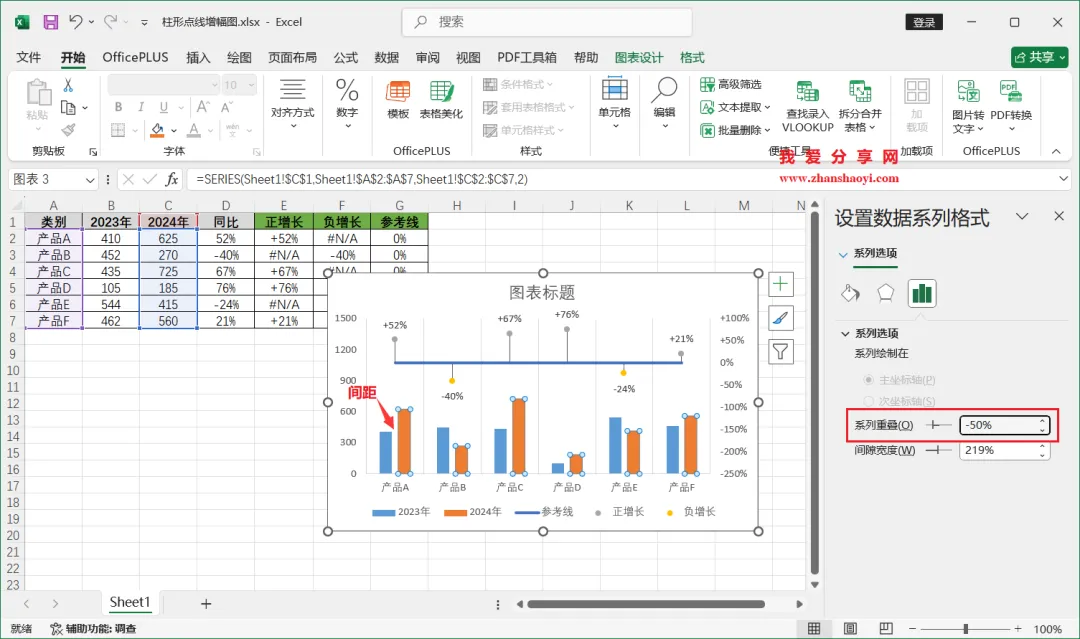Click the 系列重叠 slider

[937, 425]
